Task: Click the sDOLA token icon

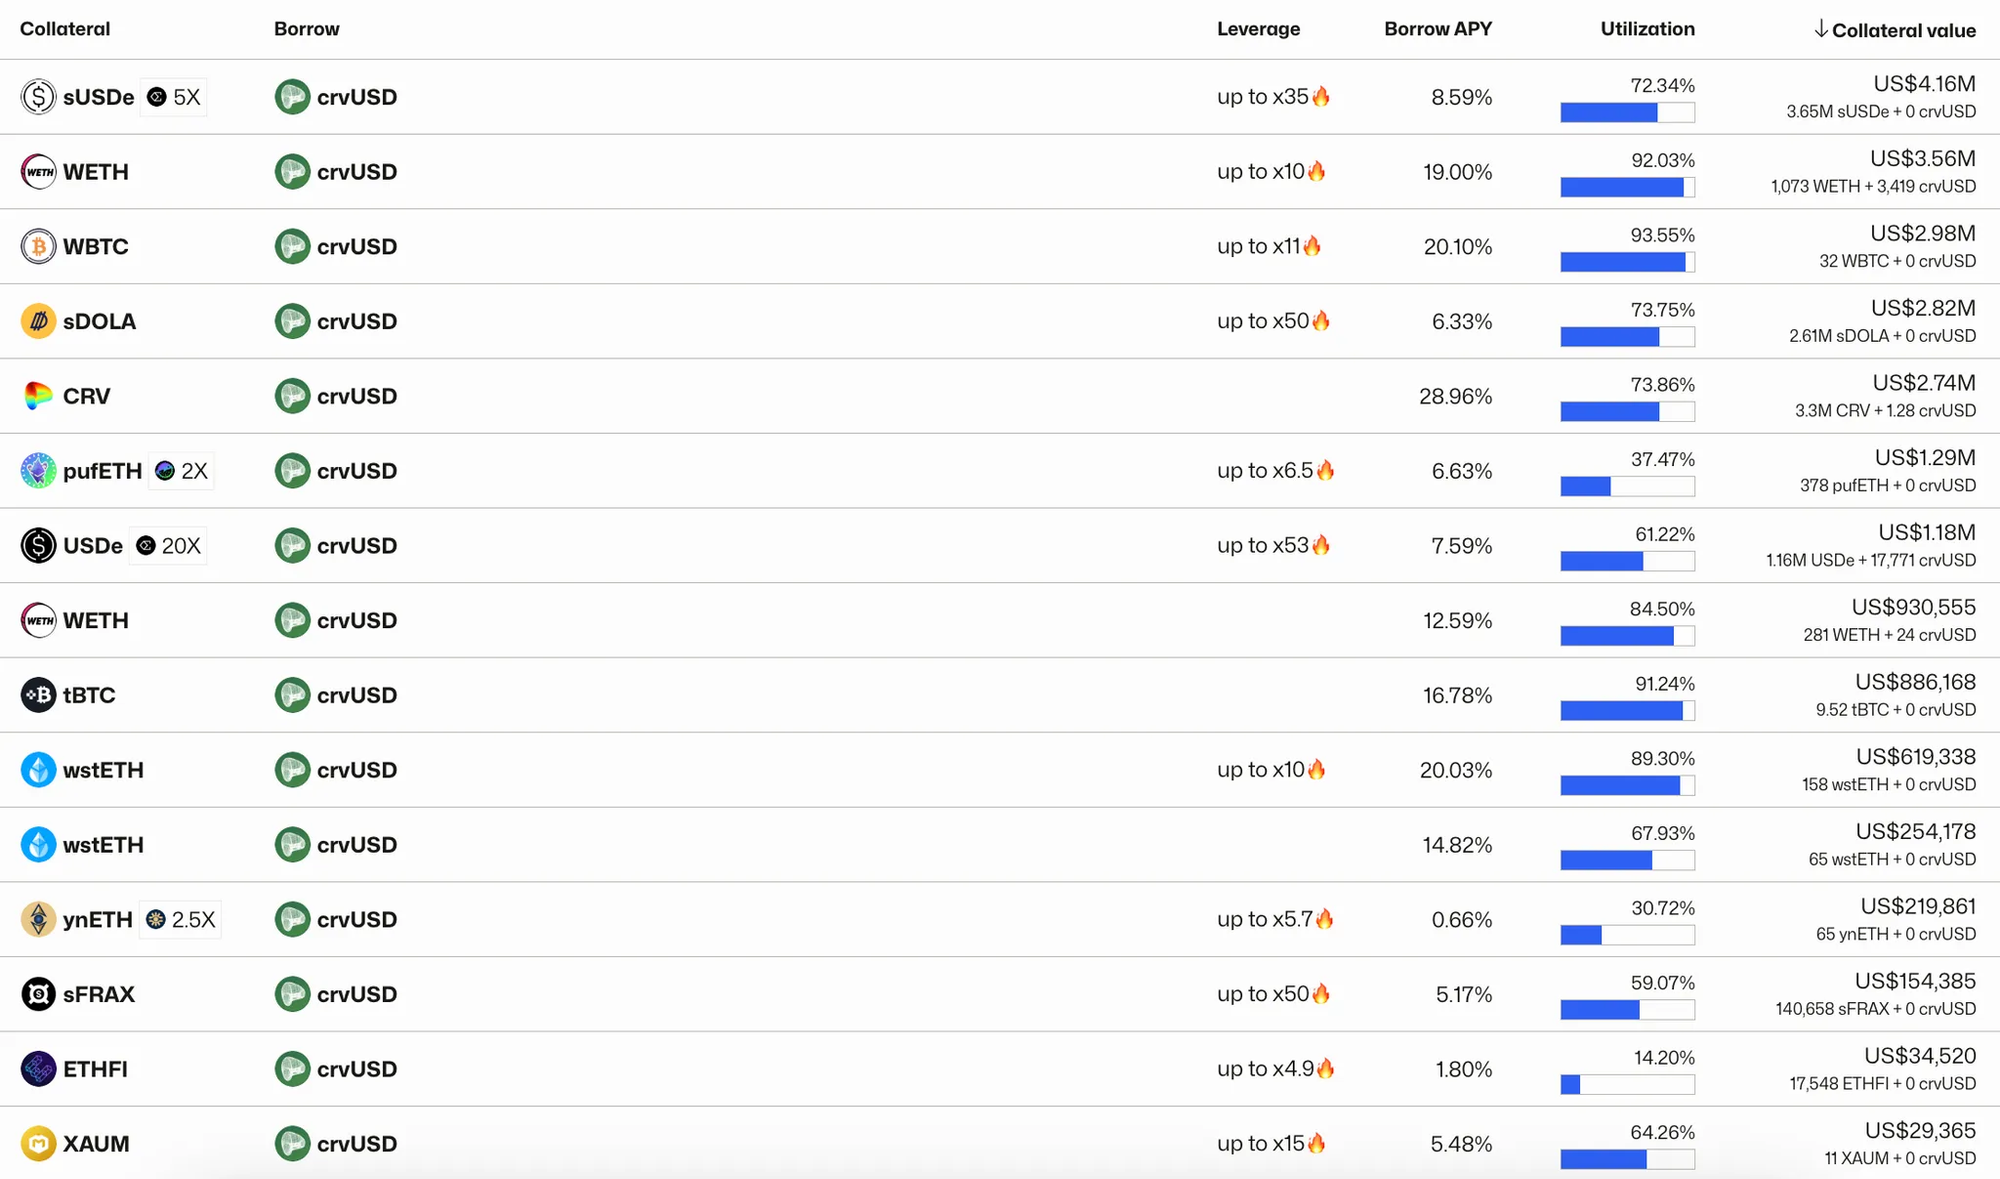Action: pos(38,321)
